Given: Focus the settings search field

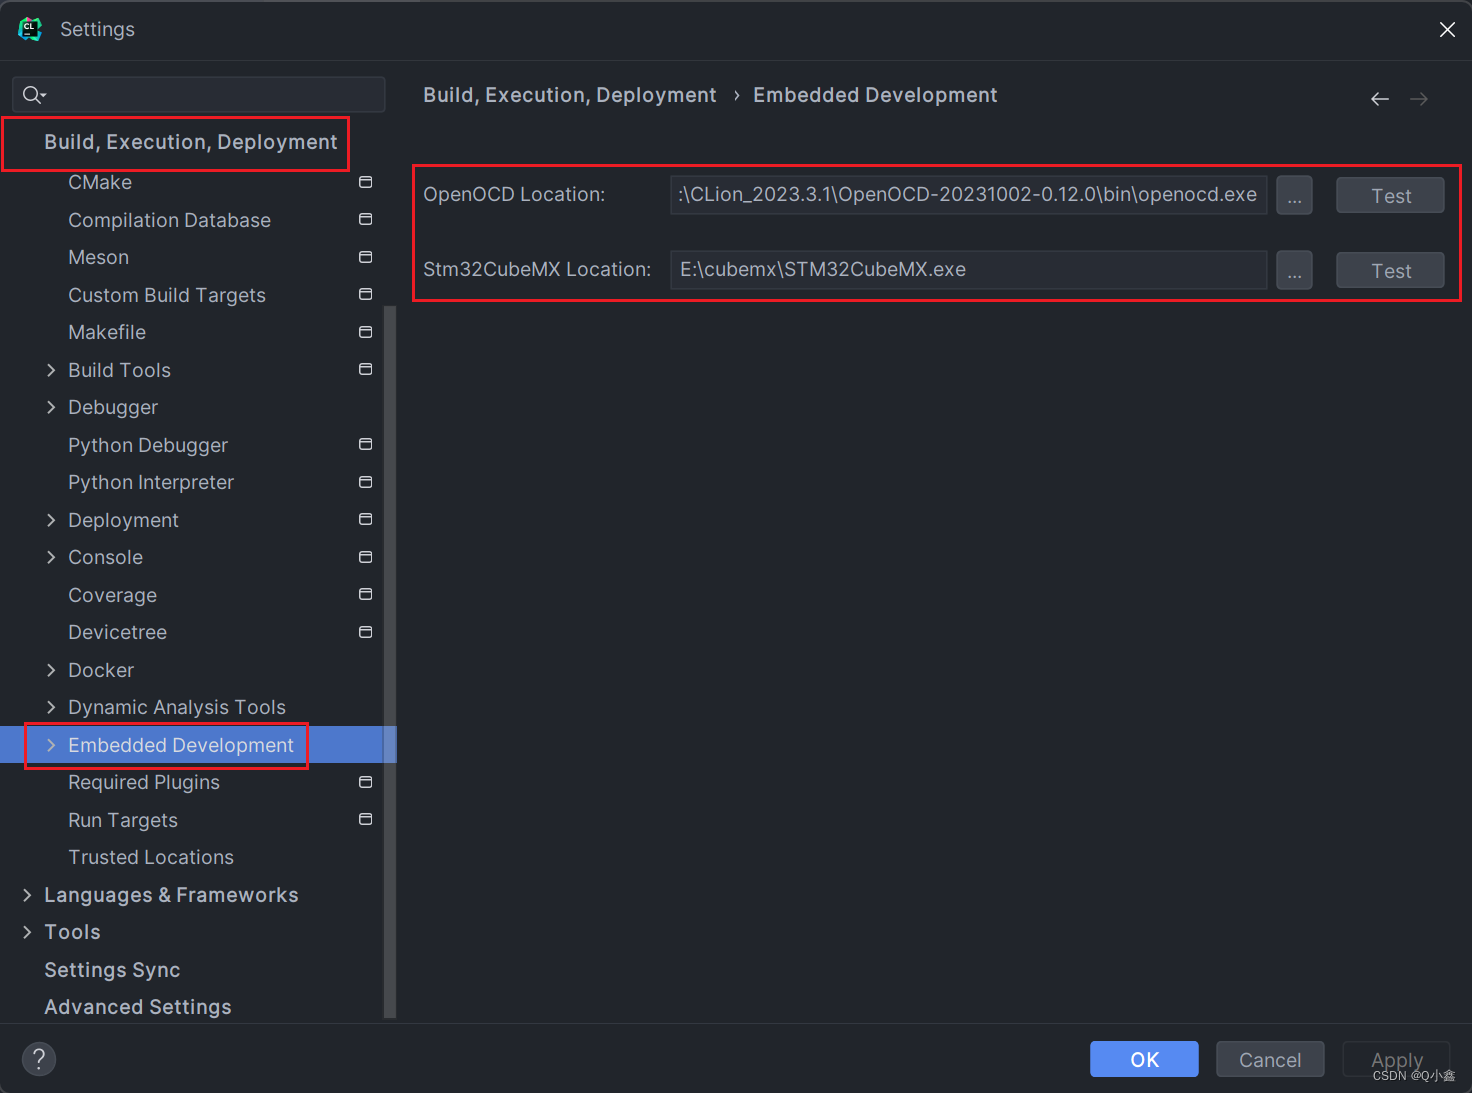Looking at the screenshot, I should tap(199, 95).
